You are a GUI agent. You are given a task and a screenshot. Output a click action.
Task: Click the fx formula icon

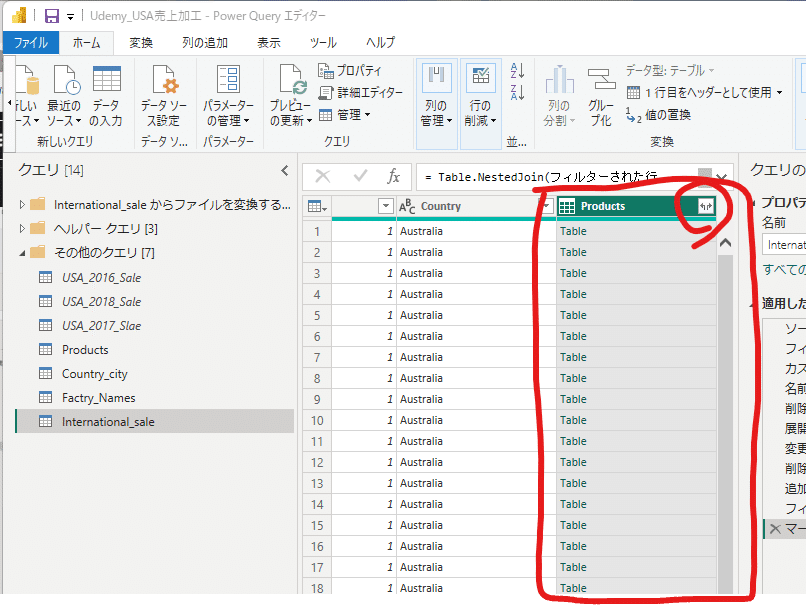pyautogui.click(x=393, y=177)
